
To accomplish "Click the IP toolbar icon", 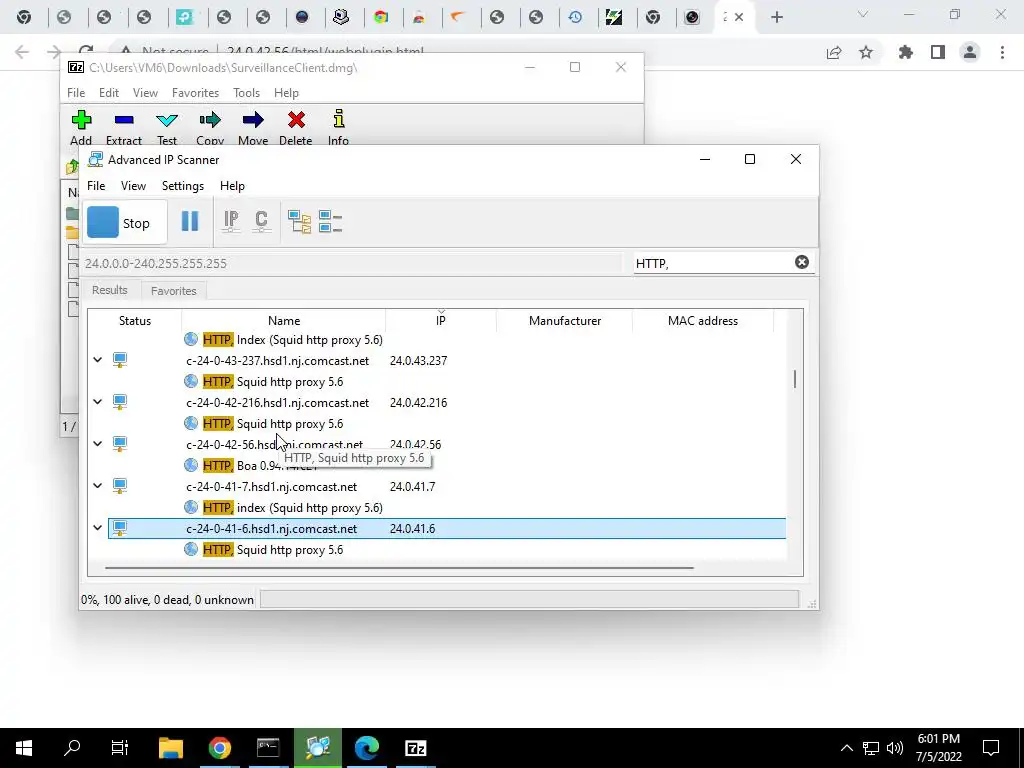I will [x=231, y=221].
